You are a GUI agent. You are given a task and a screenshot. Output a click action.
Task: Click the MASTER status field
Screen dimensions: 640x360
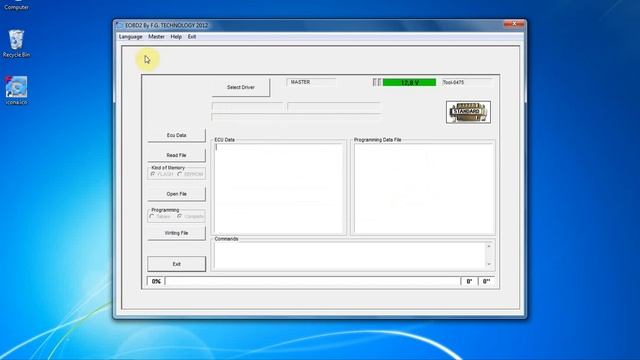pos(311,82)
